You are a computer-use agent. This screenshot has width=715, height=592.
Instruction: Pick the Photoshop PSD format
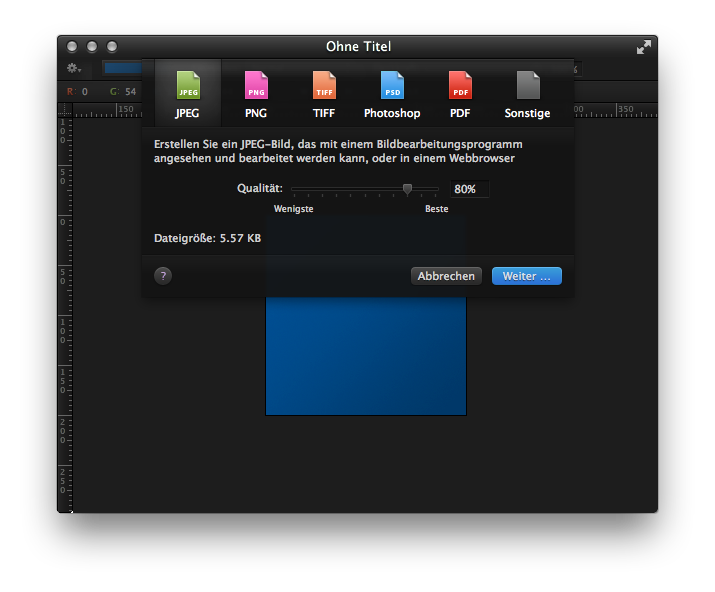click(x=392, y=86)
